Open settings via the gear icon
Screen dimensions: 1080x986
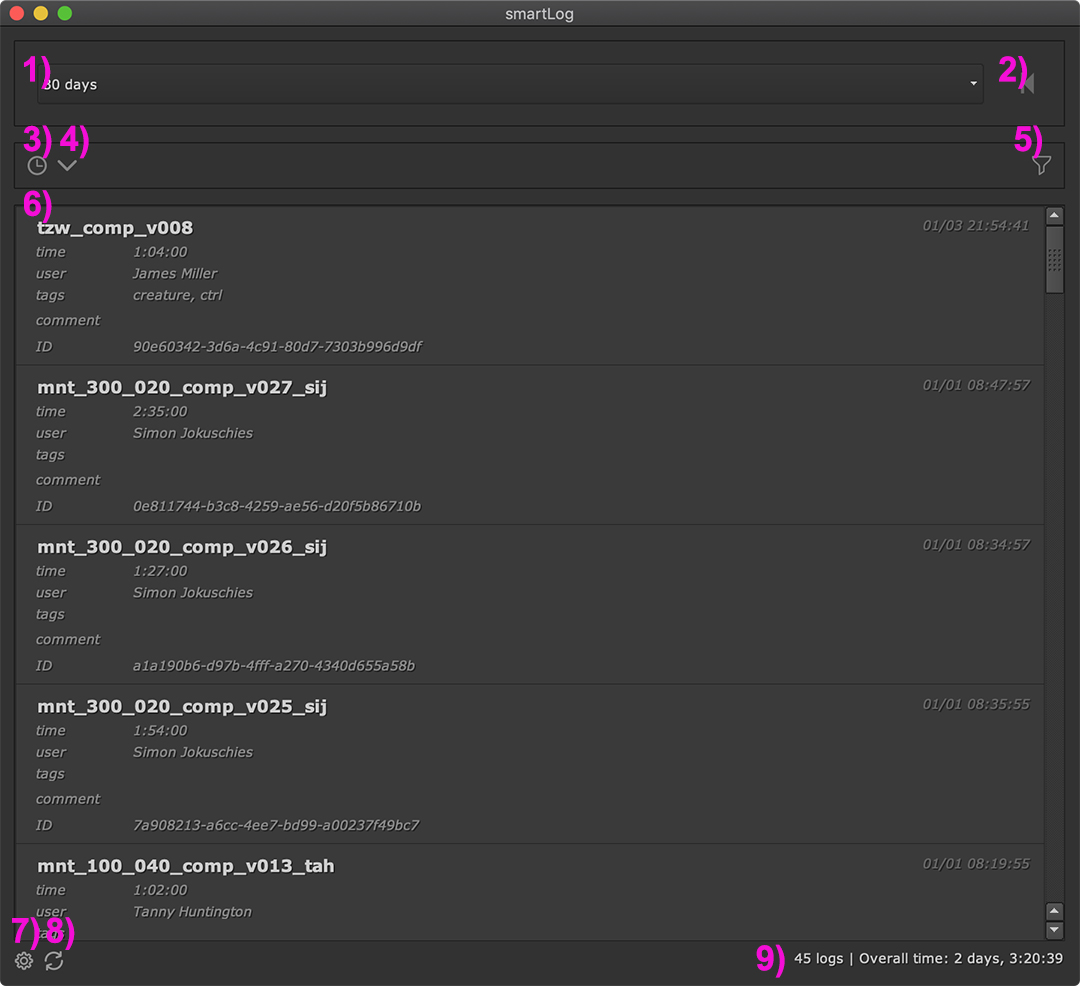(24, 961)
